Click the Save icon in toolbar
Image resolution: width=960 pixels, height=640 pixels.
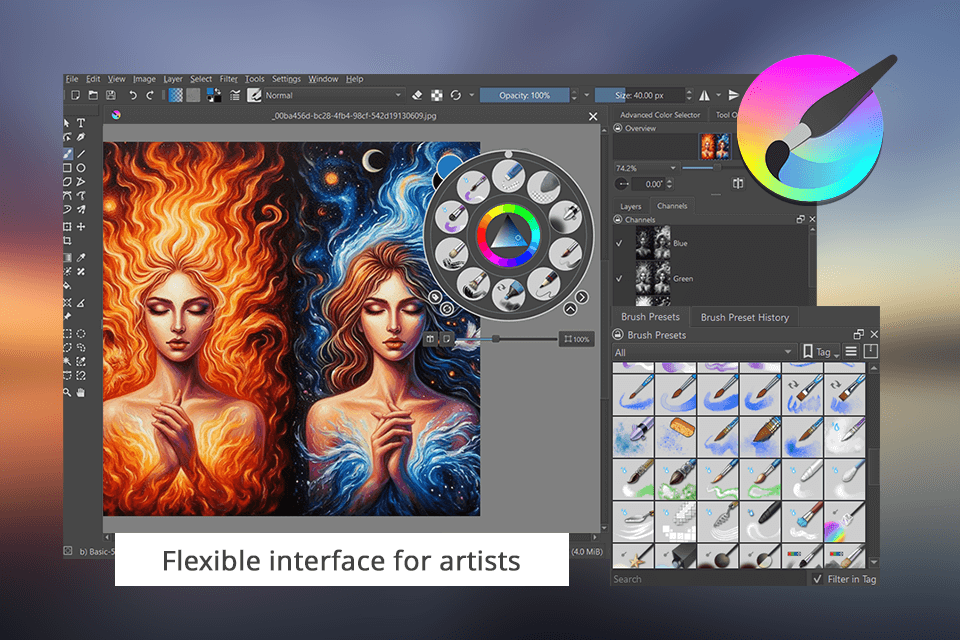click(111, 95)
